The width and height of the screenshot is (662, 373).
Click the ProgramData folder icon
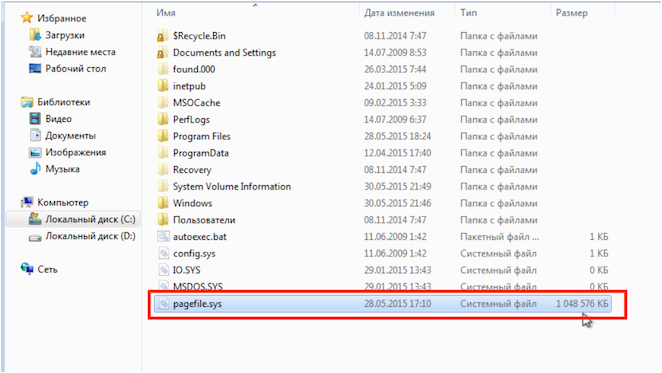tap(163, 153)
